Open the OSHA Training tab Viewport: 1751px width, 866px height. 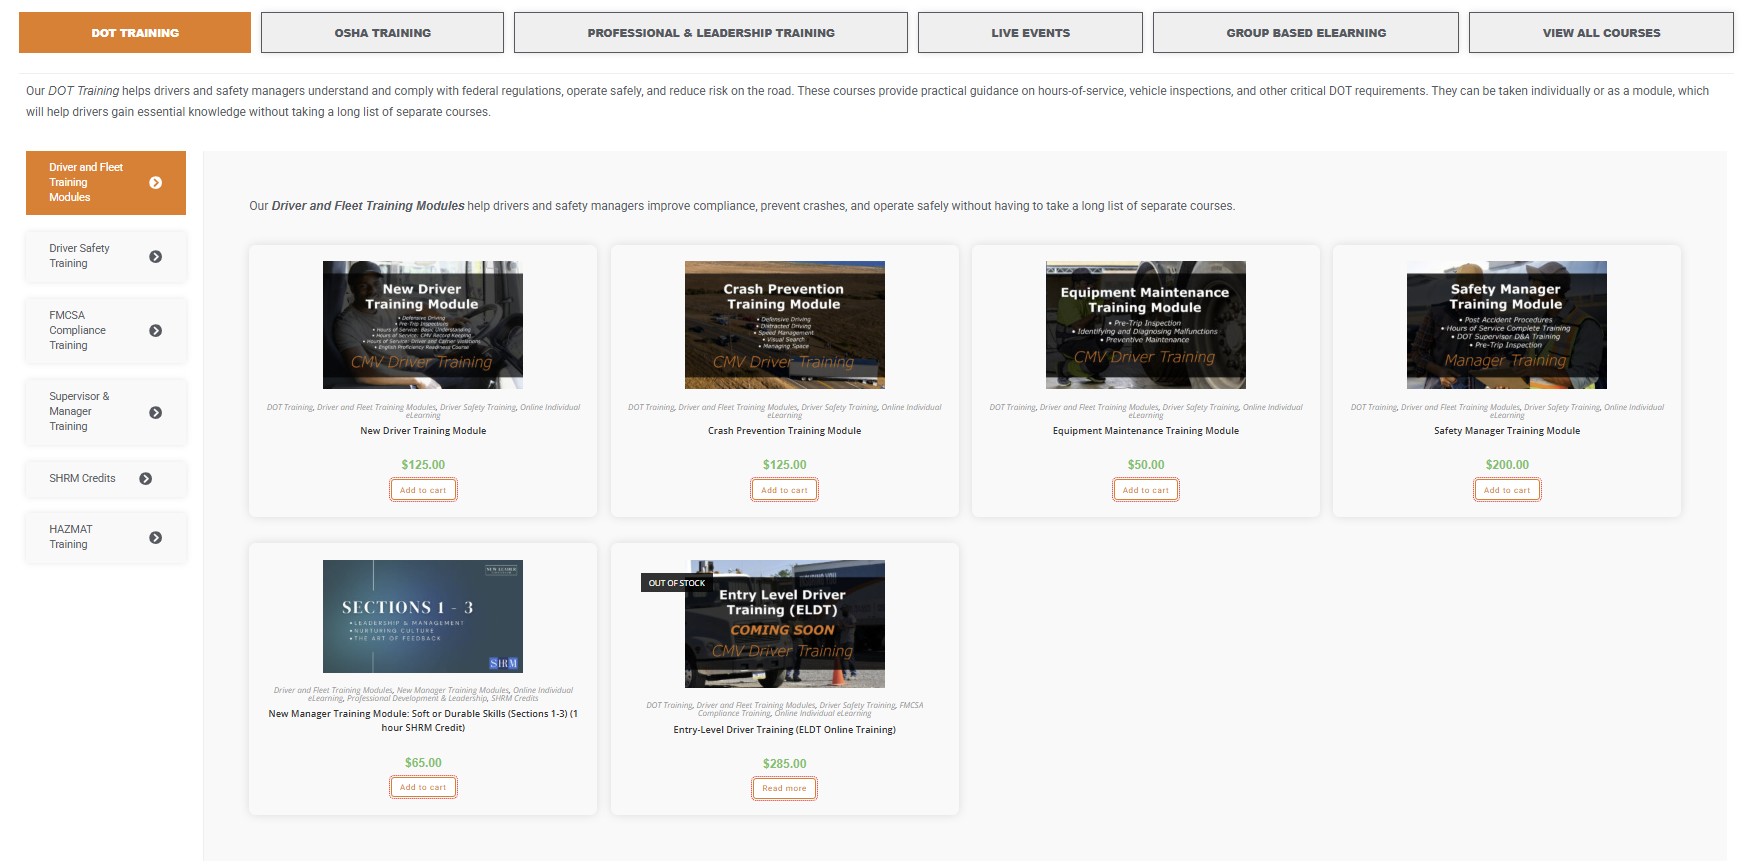click(382, 33)
